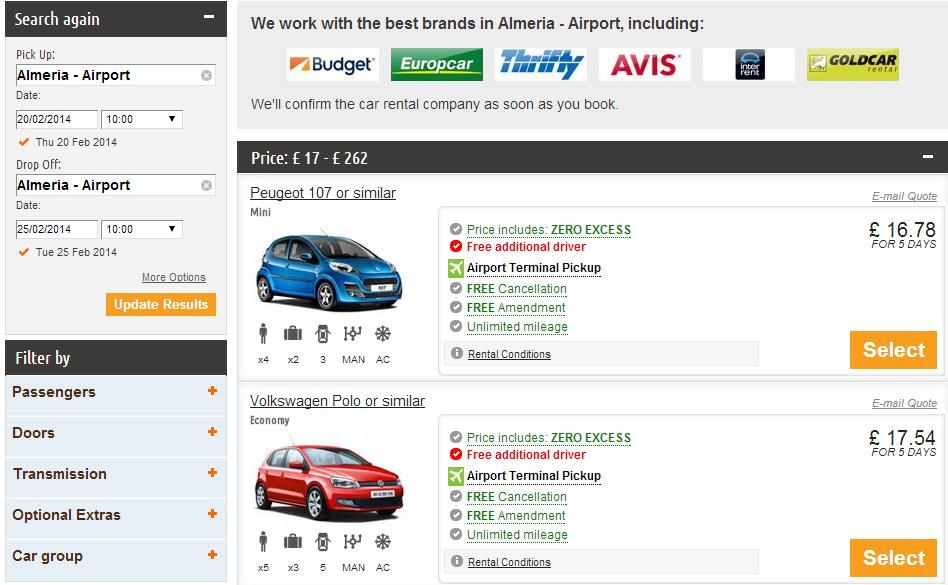Screen dimensions: 948x585
Task: Open the pick up time dropdown
Action: [x=141, y=119]
